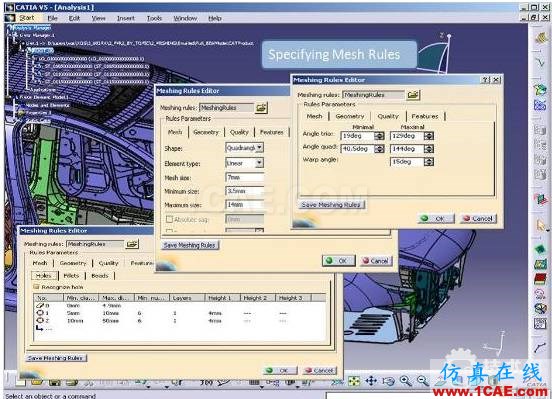Open the Tools menu
This screenshot has height=399, width=552.
click(x=154, y=18)
